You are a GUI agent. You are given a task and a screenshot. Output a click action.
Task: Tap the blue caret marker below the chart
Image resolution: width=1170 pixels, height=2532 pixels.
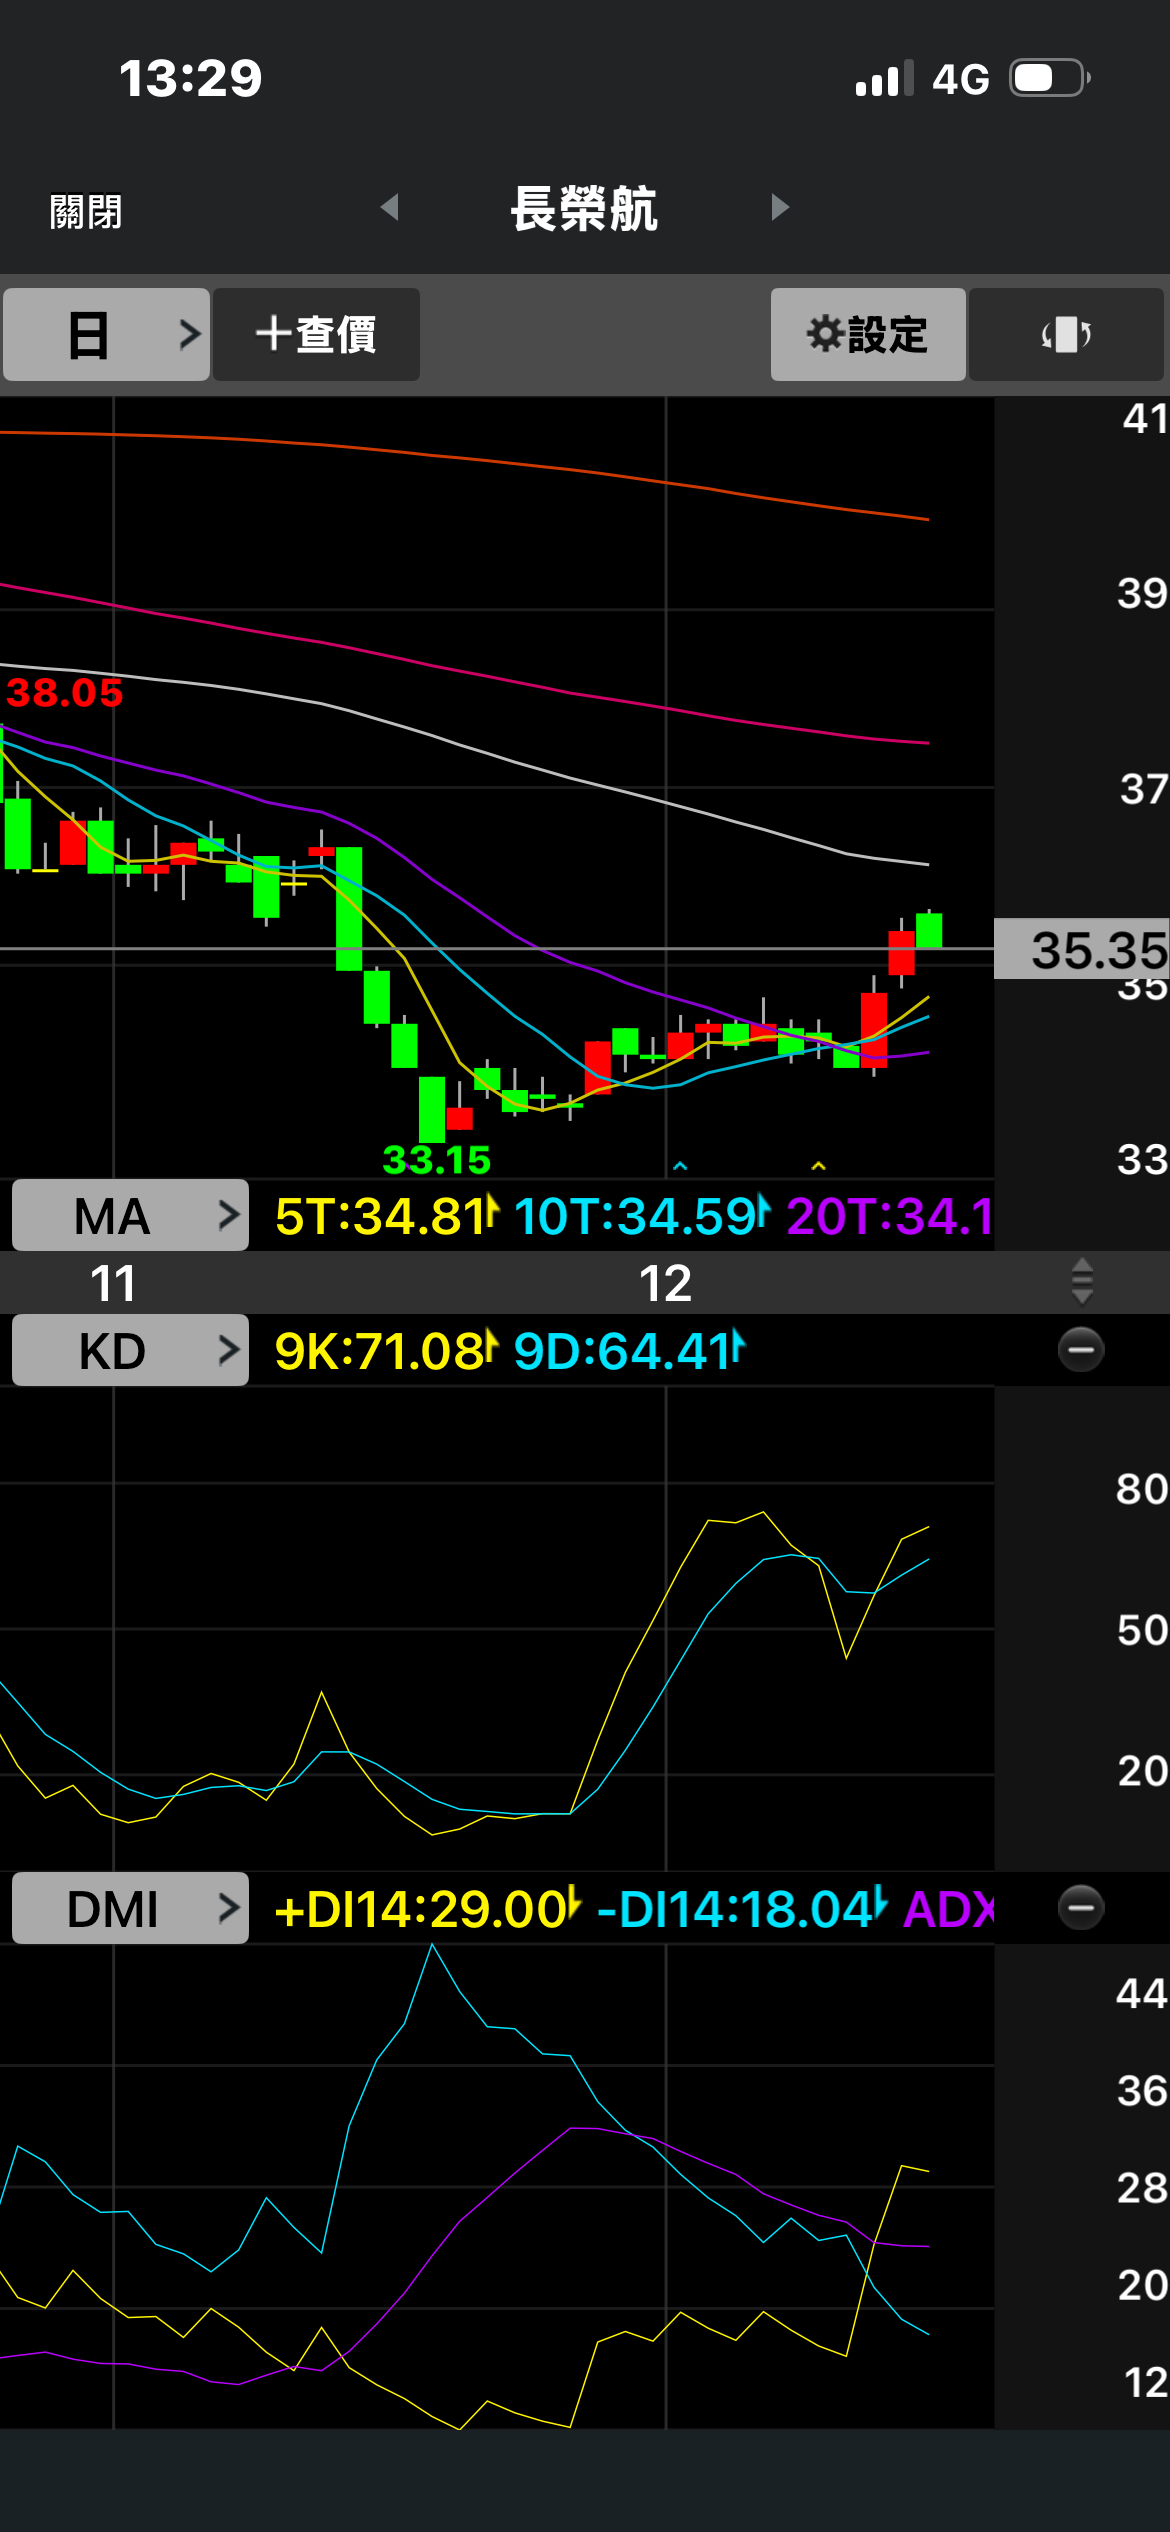[x=680, y=1166]
